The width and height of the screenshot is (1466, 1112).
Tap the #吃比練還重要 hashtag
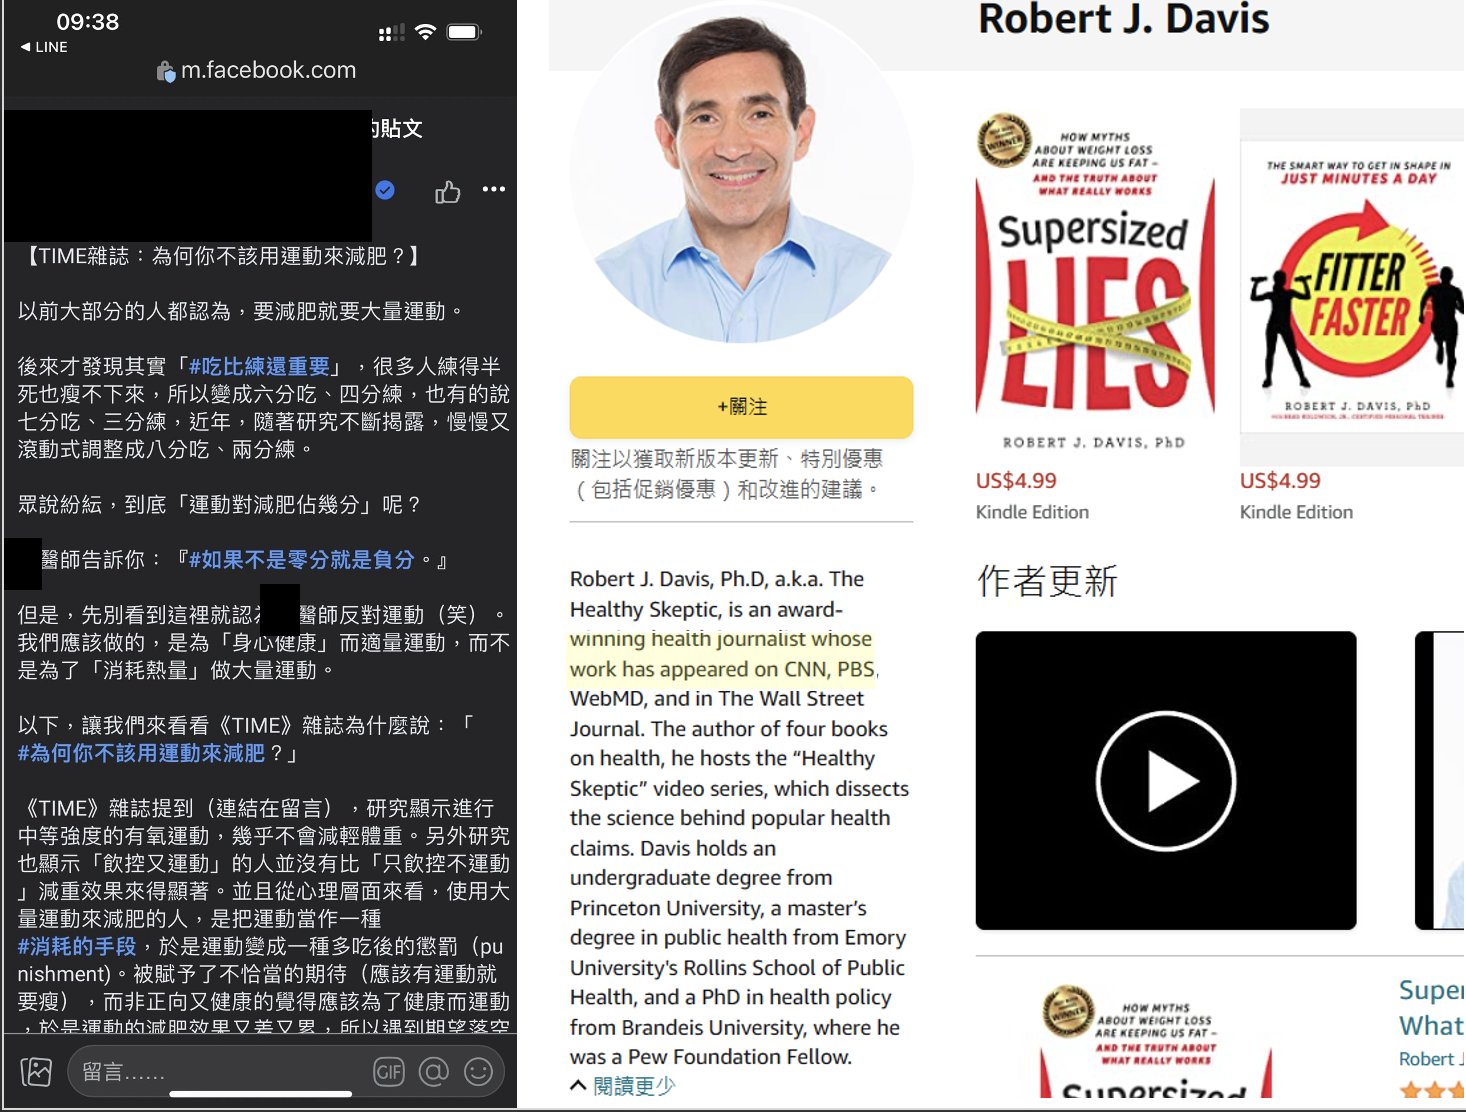point(259,367)
